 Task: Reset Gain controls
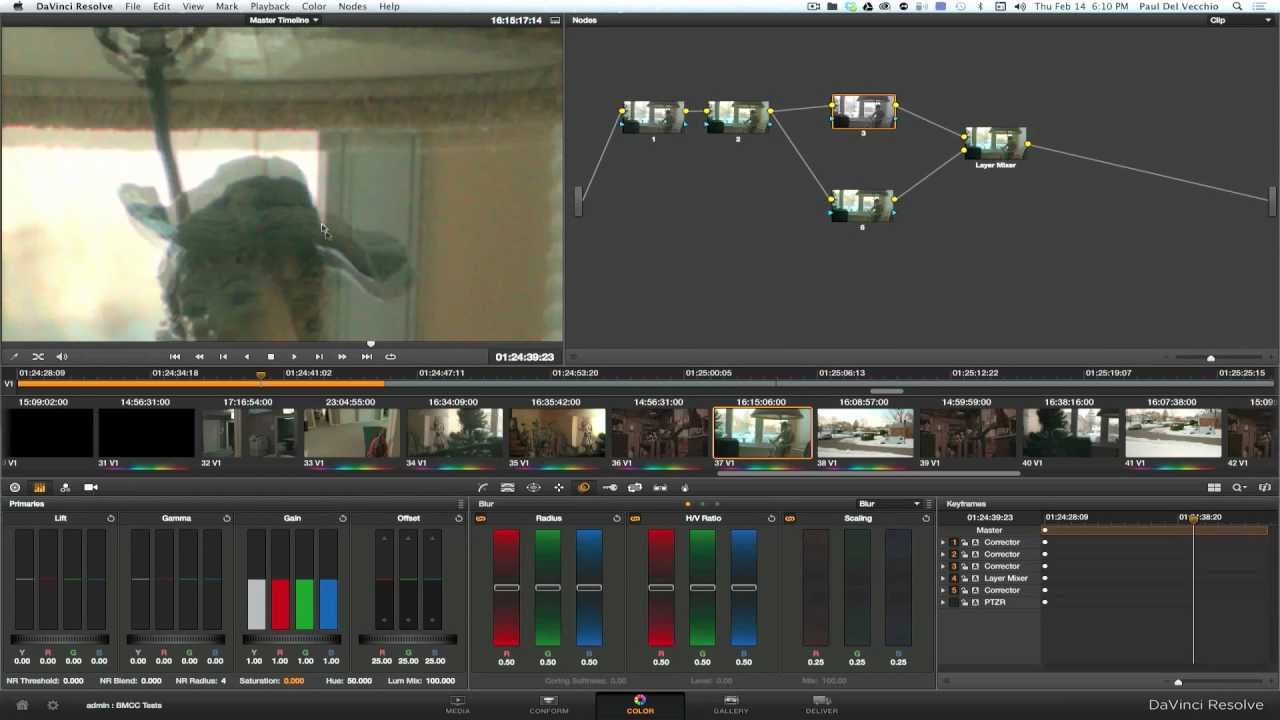click(x=343, y=518)
